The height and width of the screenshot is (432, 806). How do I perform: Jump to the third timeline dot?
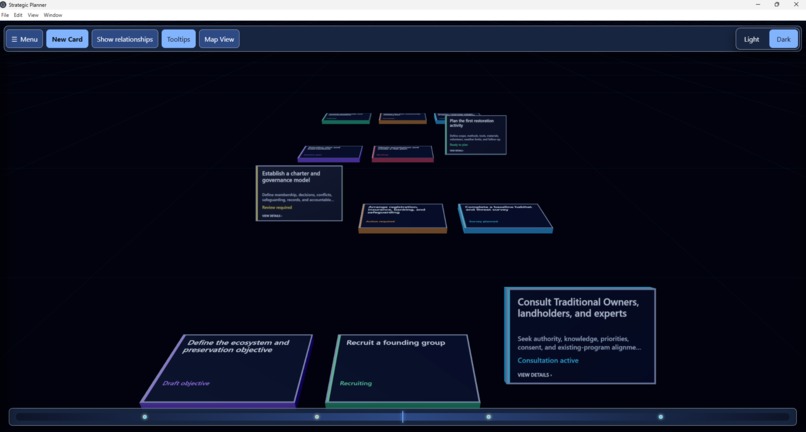(x=488, y=417)
